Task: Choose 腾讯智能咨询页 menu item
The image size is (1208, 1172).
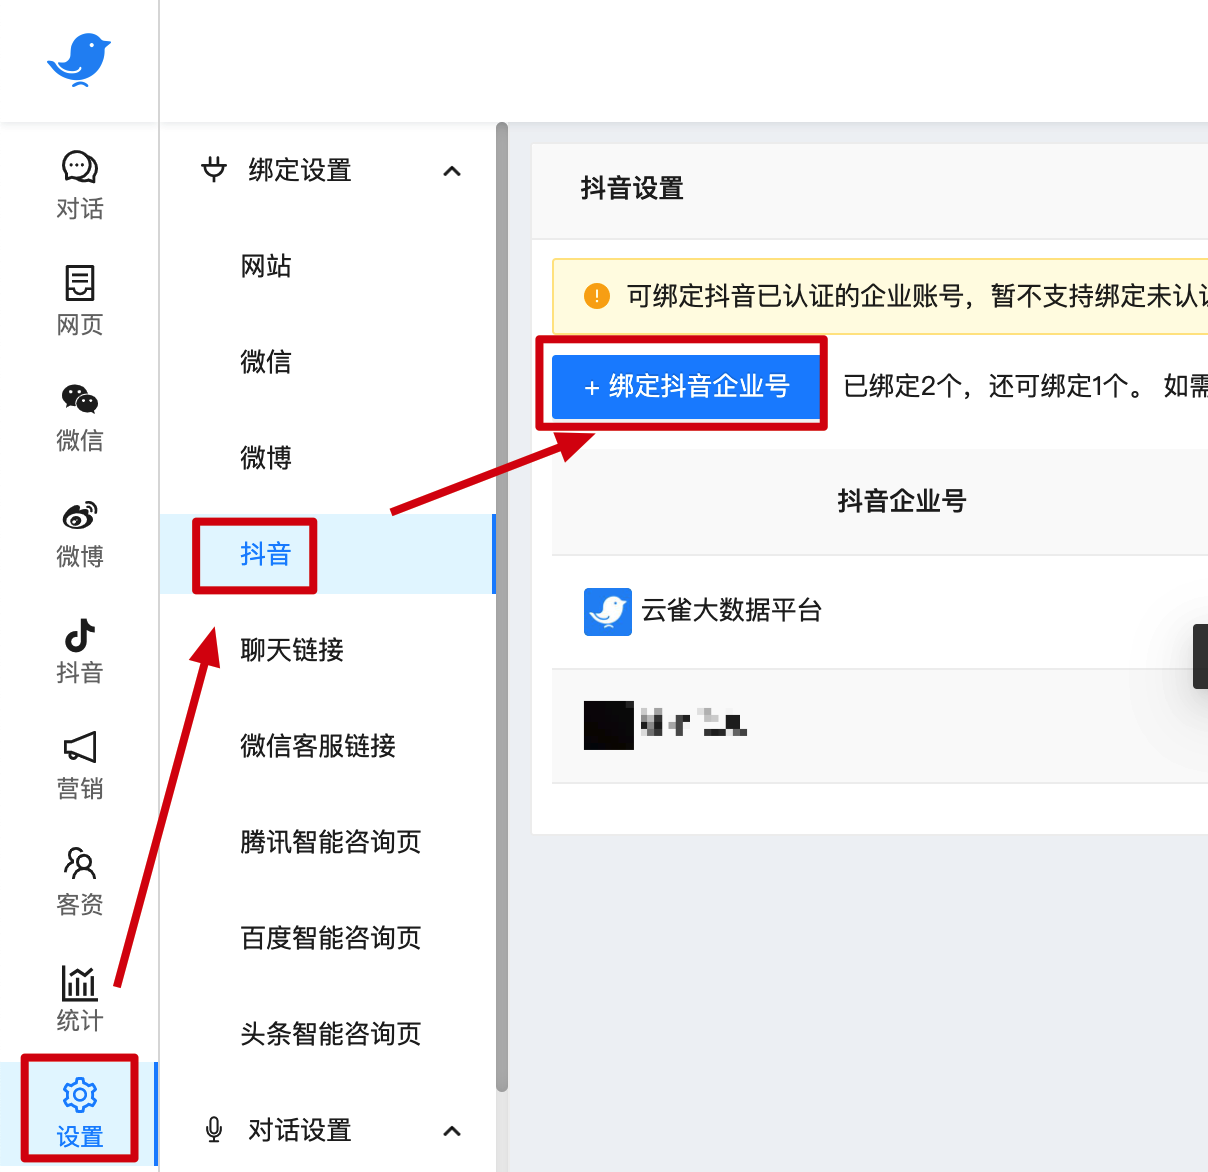Action: coord(331,842)
